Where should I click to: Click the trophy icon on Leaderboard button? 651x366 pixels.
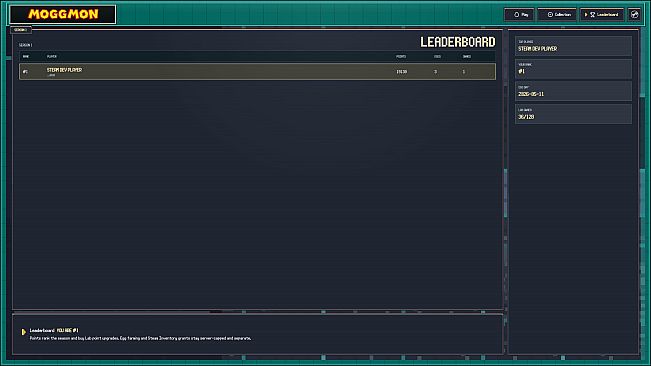pyautogui.click(x=592, y=15)
